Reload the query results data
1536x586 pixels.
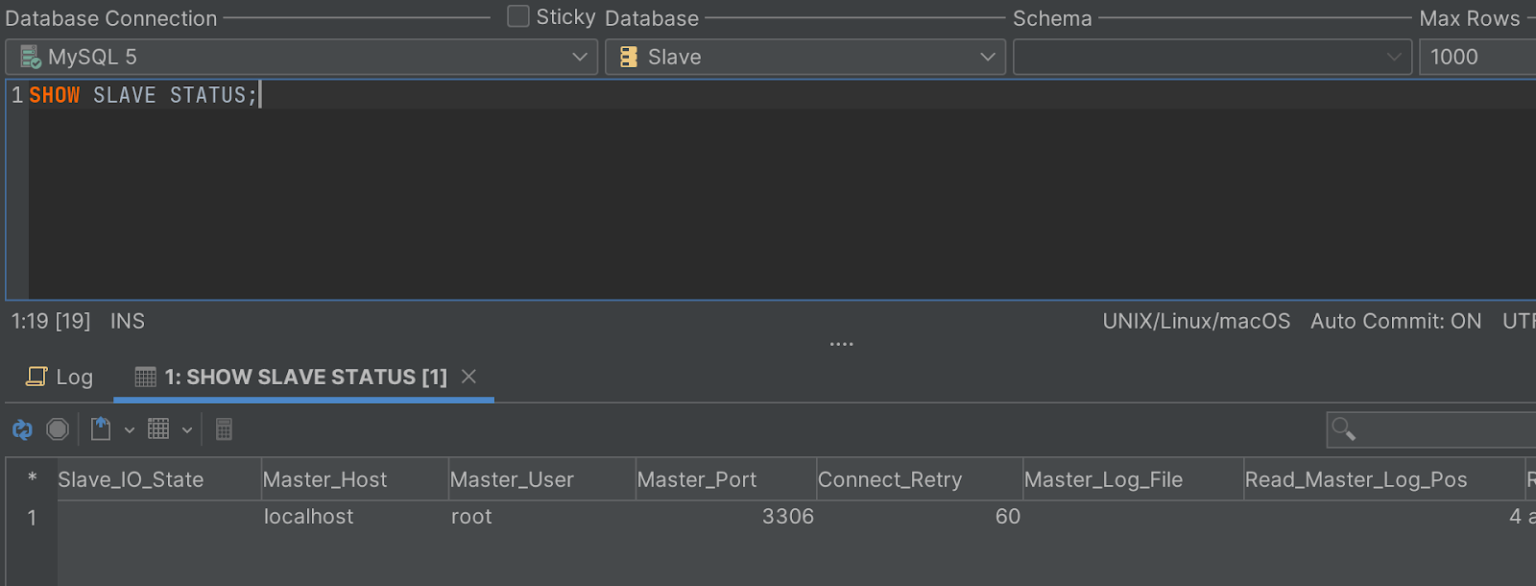21,429
